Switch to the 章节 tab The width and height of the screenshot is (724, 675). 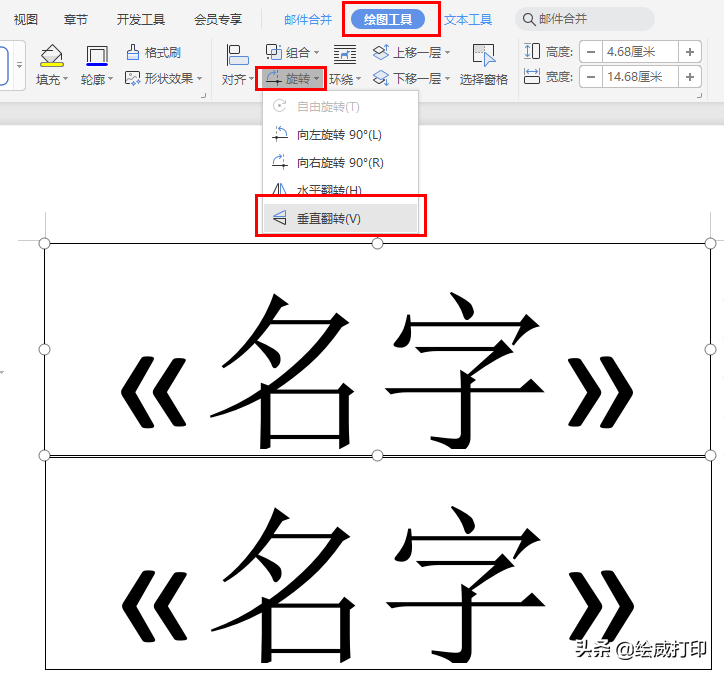[76, 20]
